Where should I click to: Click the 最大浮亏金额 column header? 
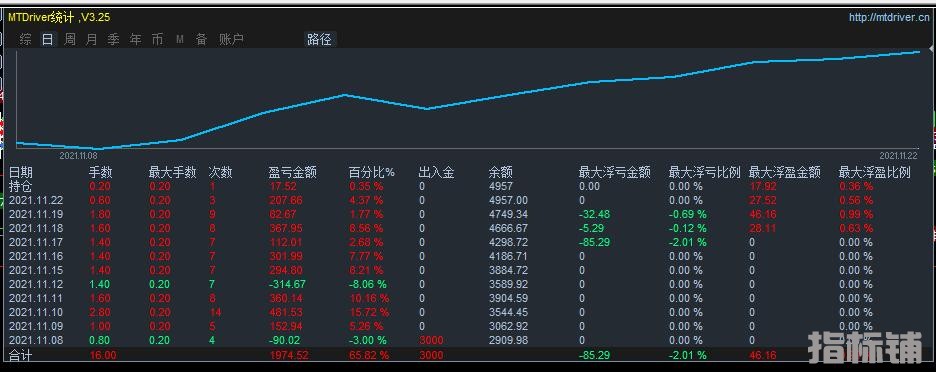(615, 173)
